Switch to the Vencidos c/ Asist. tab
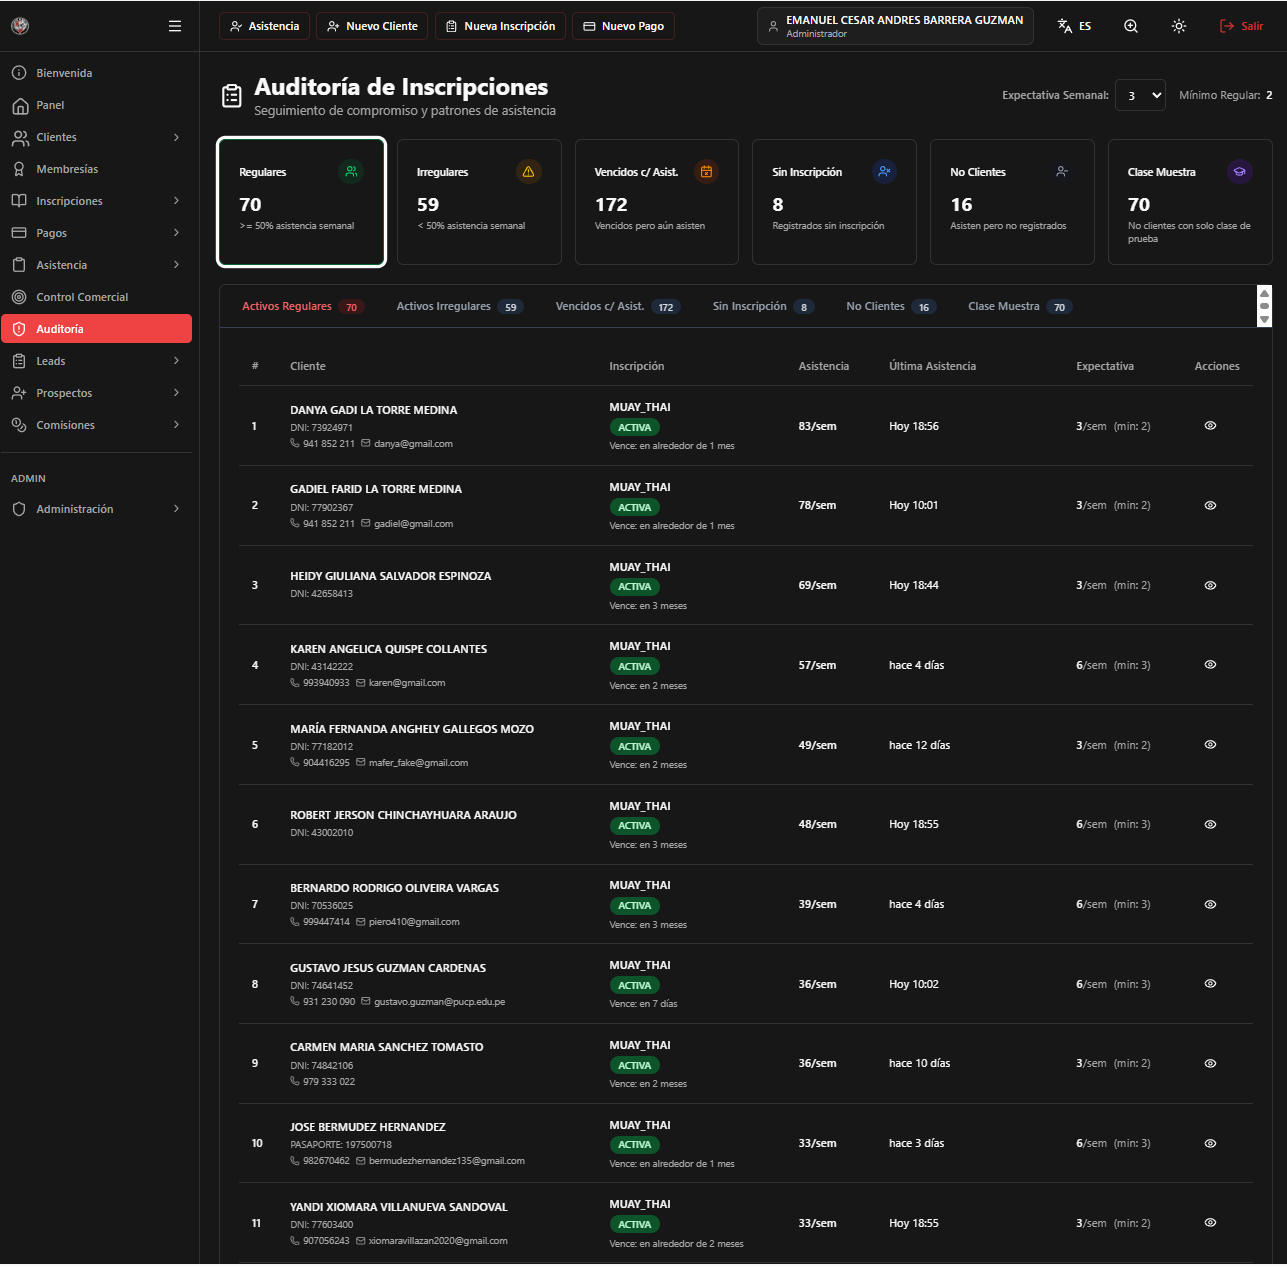 point(618,307)
